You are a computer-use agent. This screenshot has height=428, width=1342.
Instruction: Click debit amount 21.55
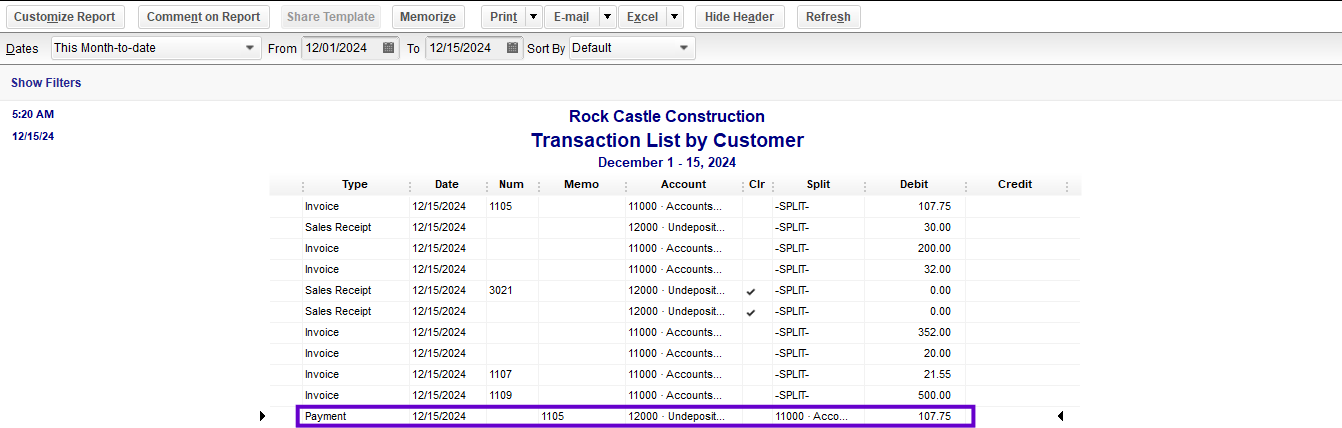pyautogui.click(x=937, y=375)
